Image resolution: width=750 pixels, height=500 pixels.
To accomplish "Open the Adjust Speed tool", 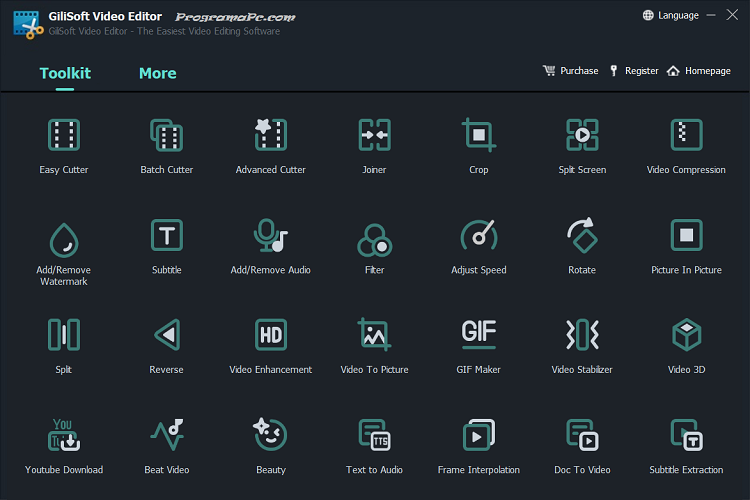I will [478, 235].
